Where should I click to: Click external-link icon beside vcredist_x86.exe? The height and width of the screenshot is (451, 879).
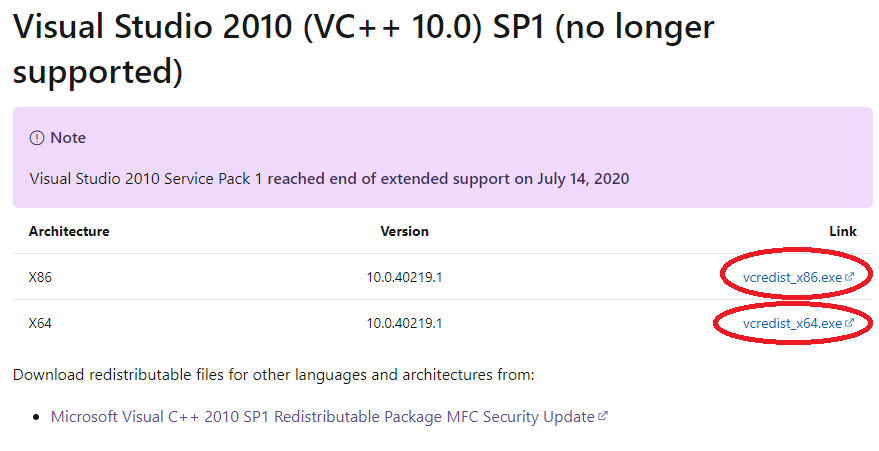pyautogui.click(x=849, y=276)
